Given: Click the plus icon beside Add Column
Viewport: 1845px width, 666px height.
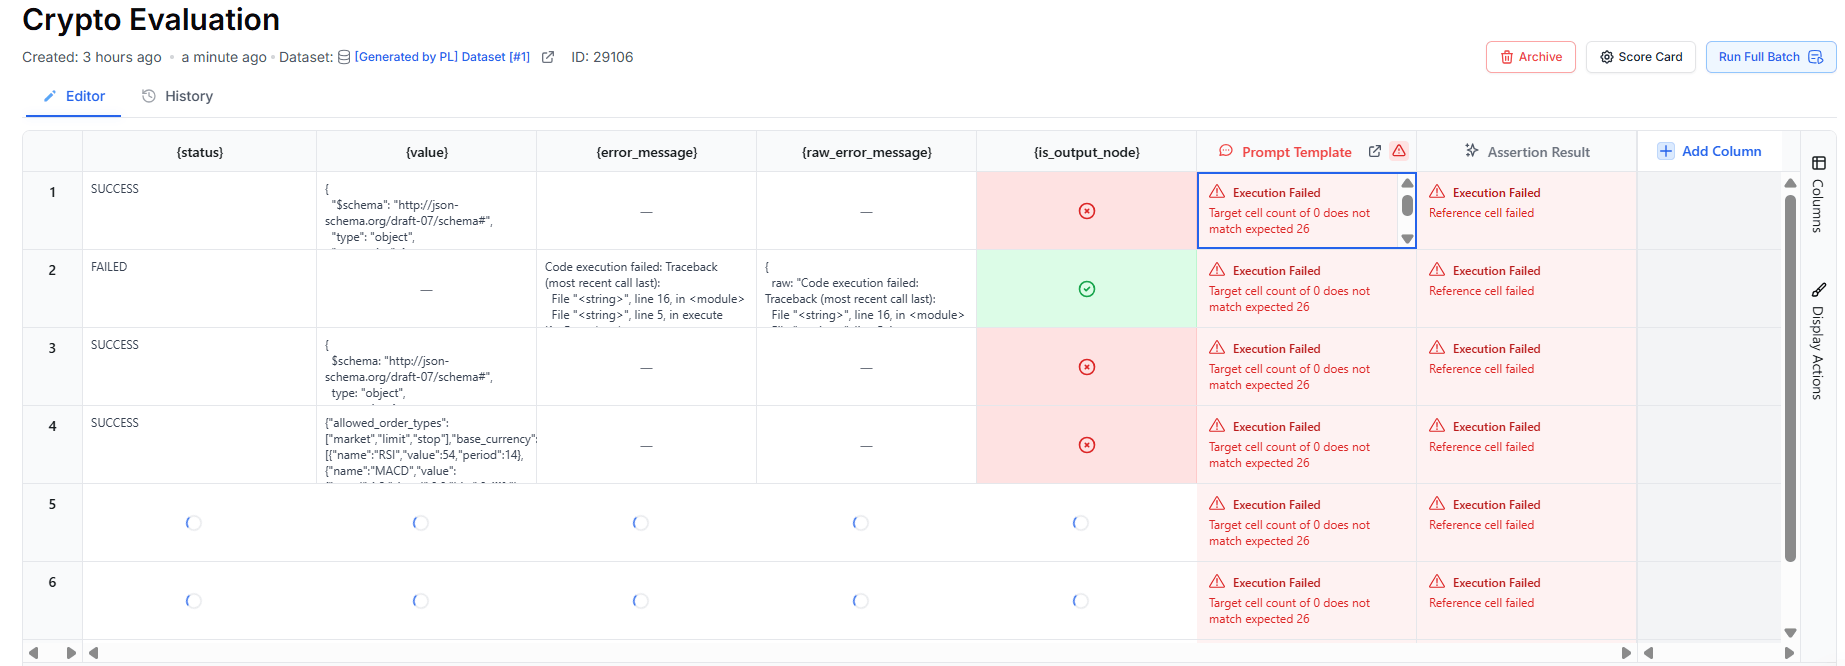Looking at the screenshot, I should coord(1666,151).
